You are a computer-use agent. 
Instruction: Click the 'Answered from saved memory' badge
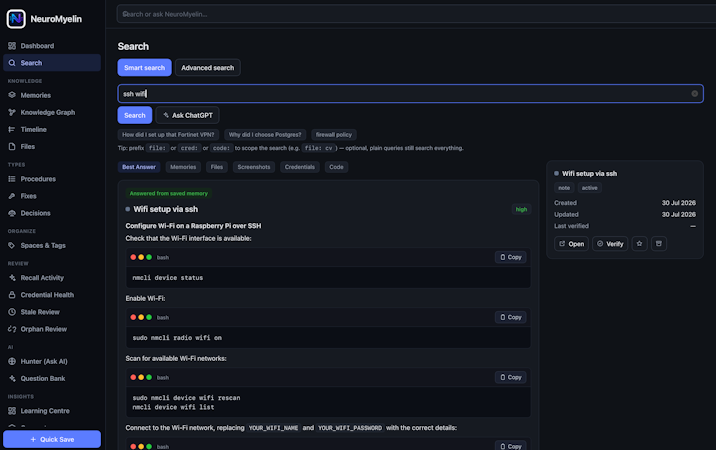click(x=168, y=194)
